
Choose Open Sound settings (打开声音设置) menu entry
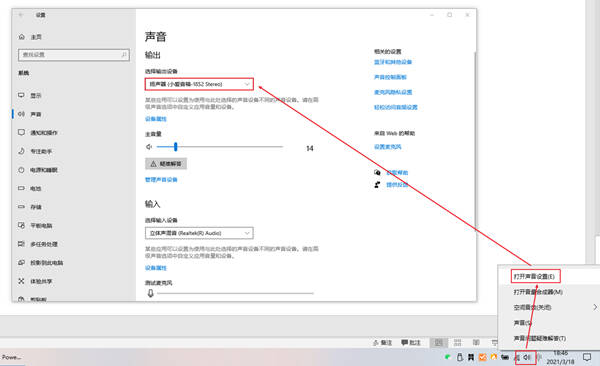535,276
